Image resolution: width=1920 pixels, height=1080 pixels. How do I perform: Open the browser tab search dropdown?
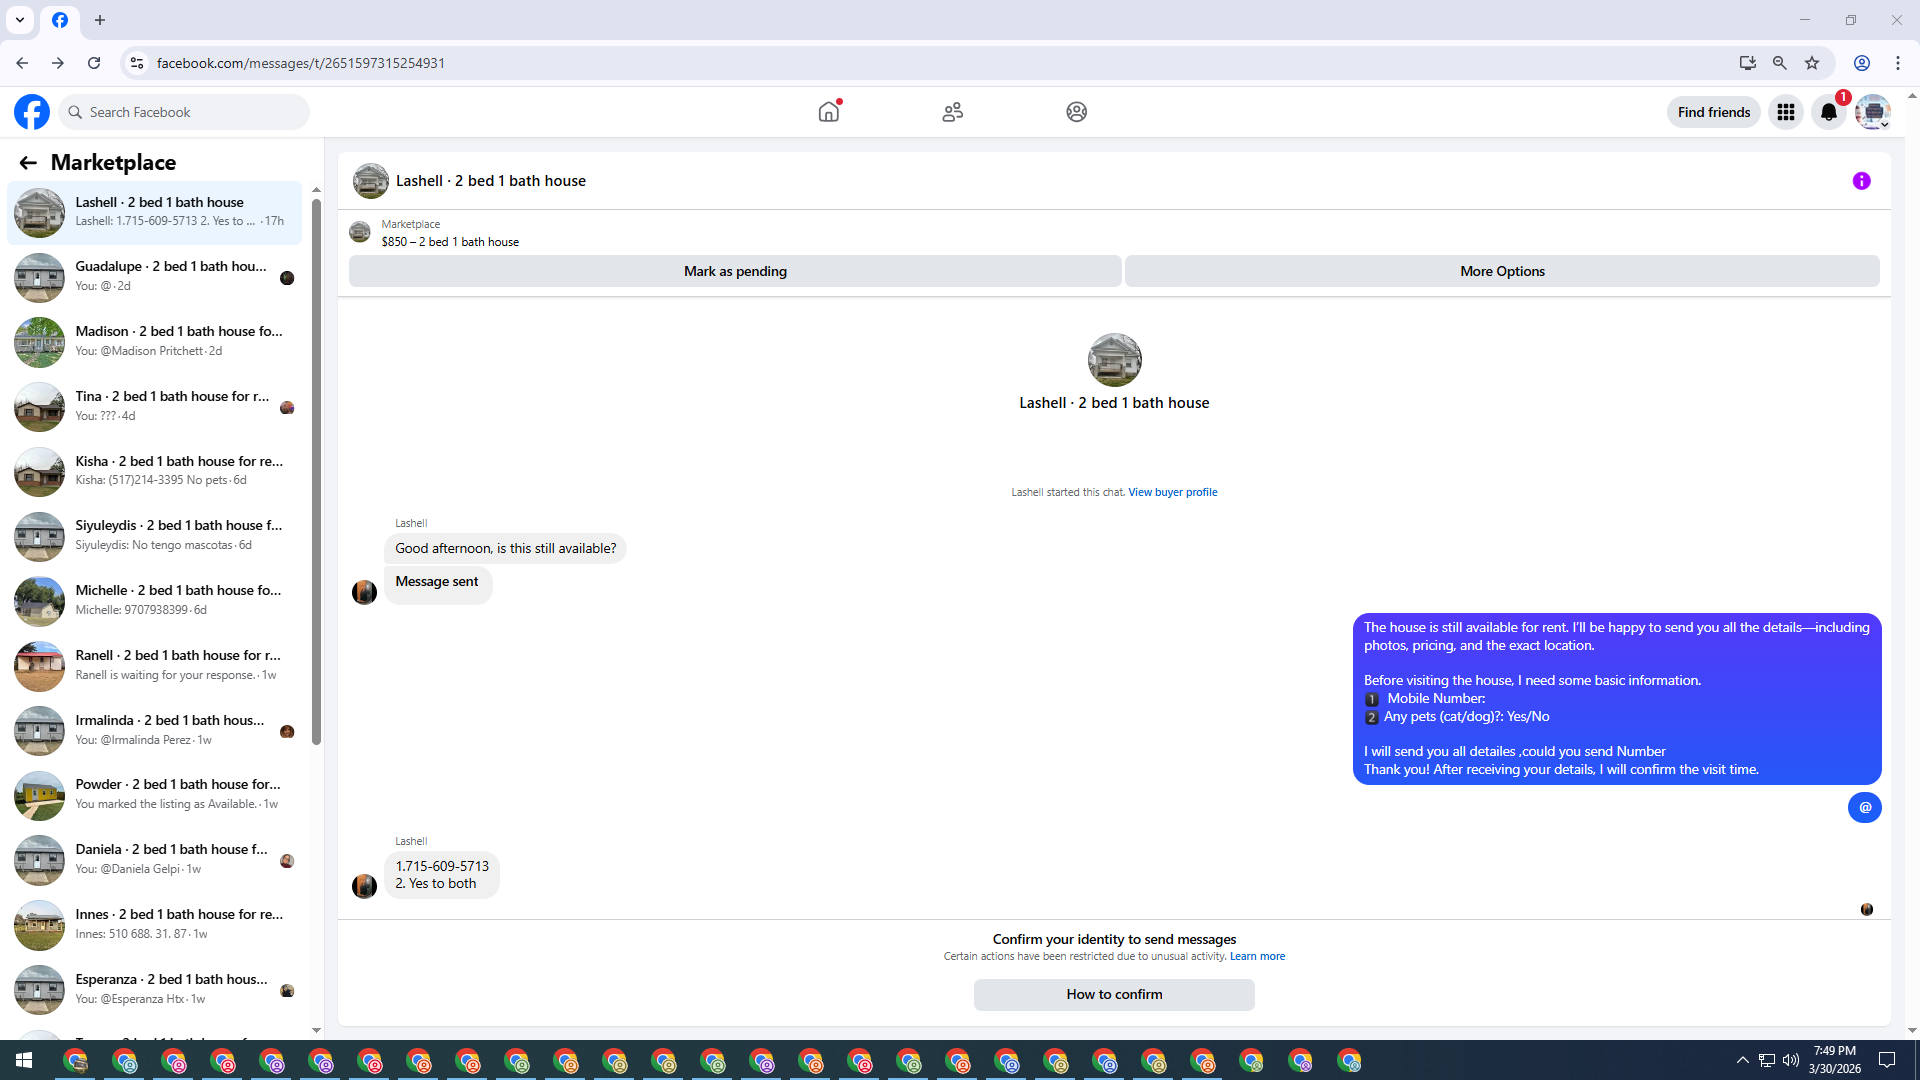coord(20,20)
